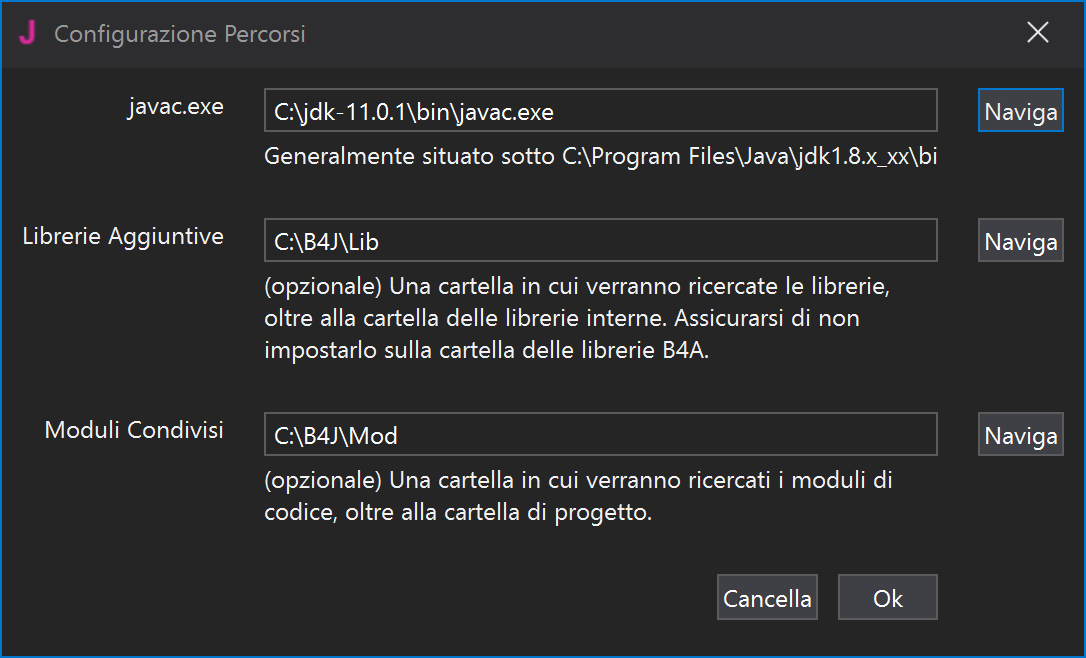This screenshot has height=658, width=1086.
Task: Focus the Librerie Aggiuntive path field
Action: [600, 241]
